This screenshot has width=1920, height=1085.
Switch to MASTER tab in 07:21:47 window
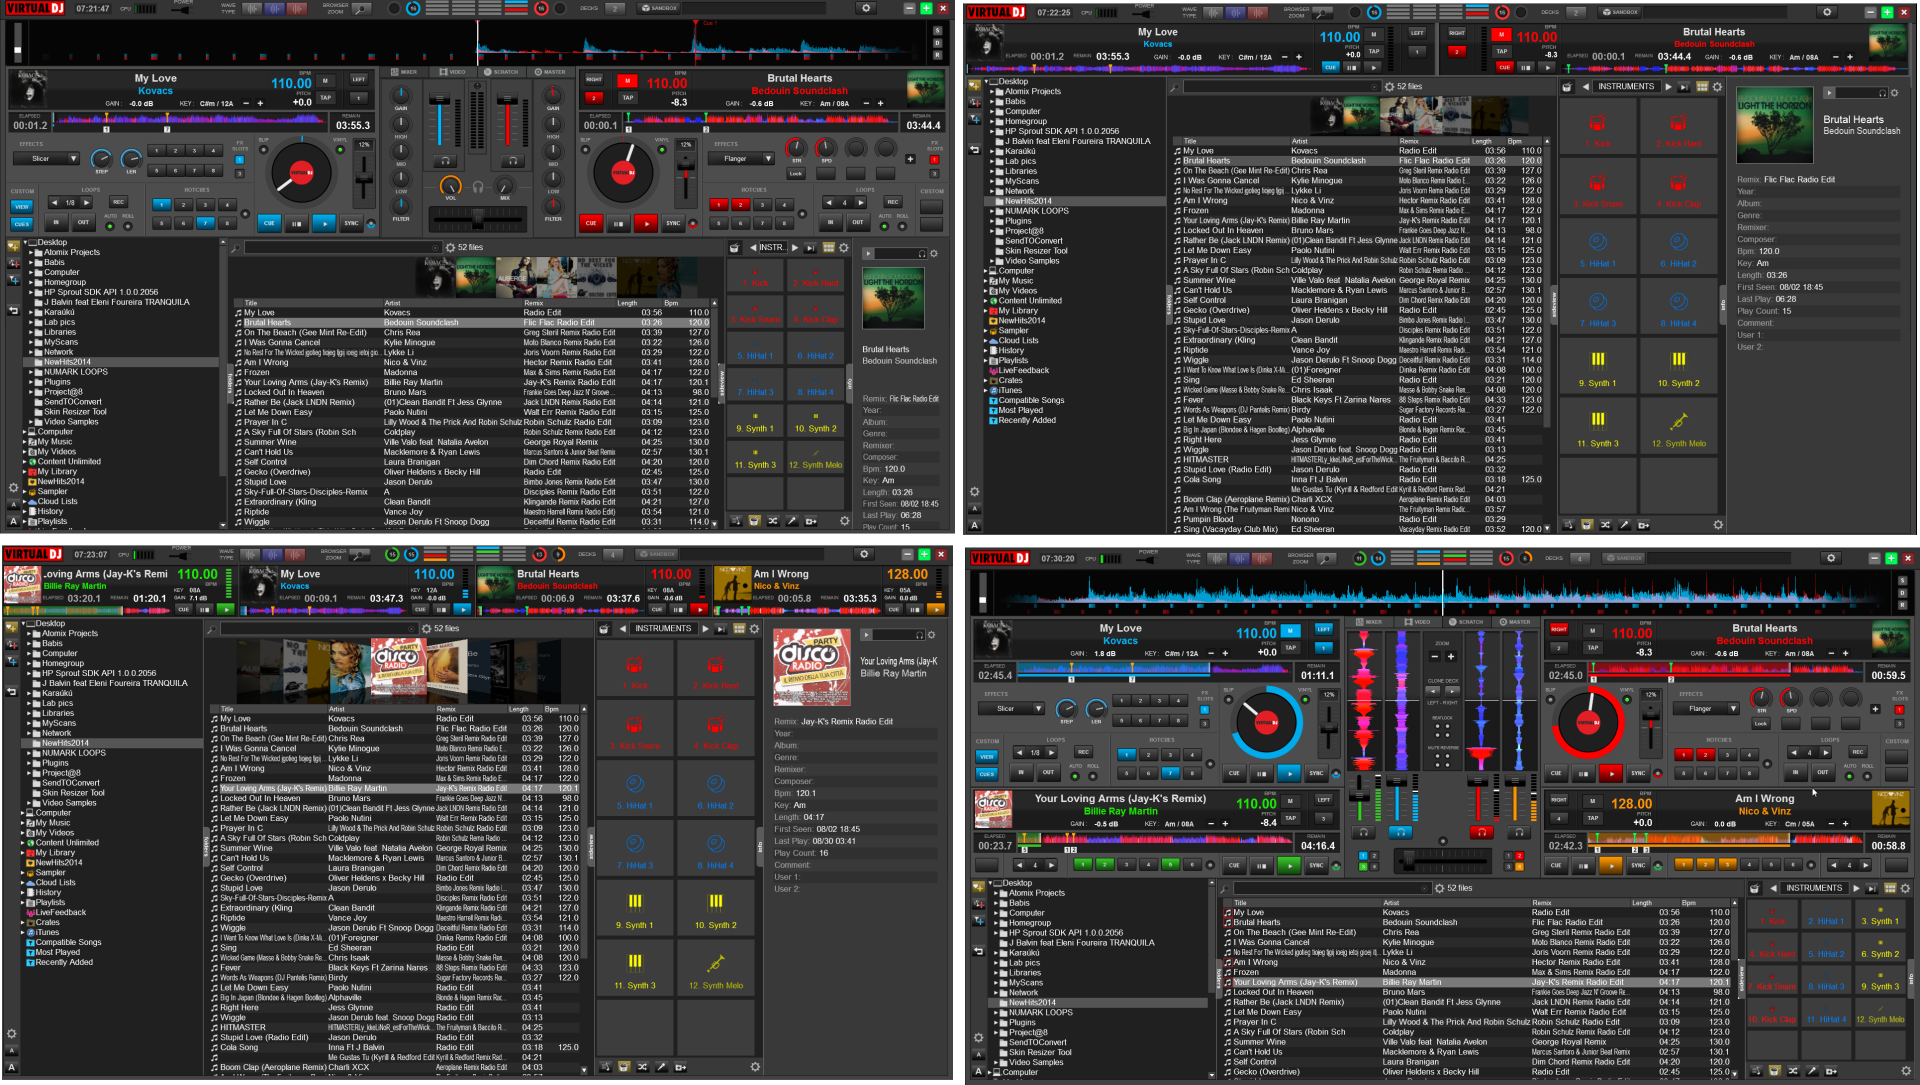click(551, 72)
